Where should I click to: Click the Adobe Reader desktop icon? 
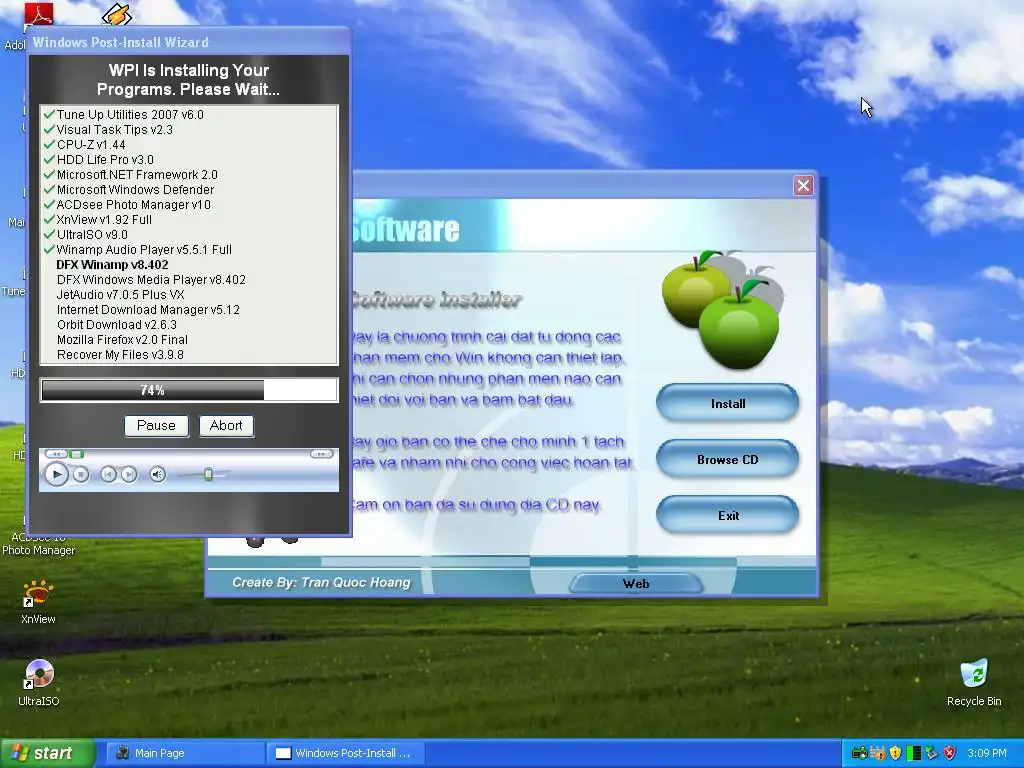coord(38,13)
